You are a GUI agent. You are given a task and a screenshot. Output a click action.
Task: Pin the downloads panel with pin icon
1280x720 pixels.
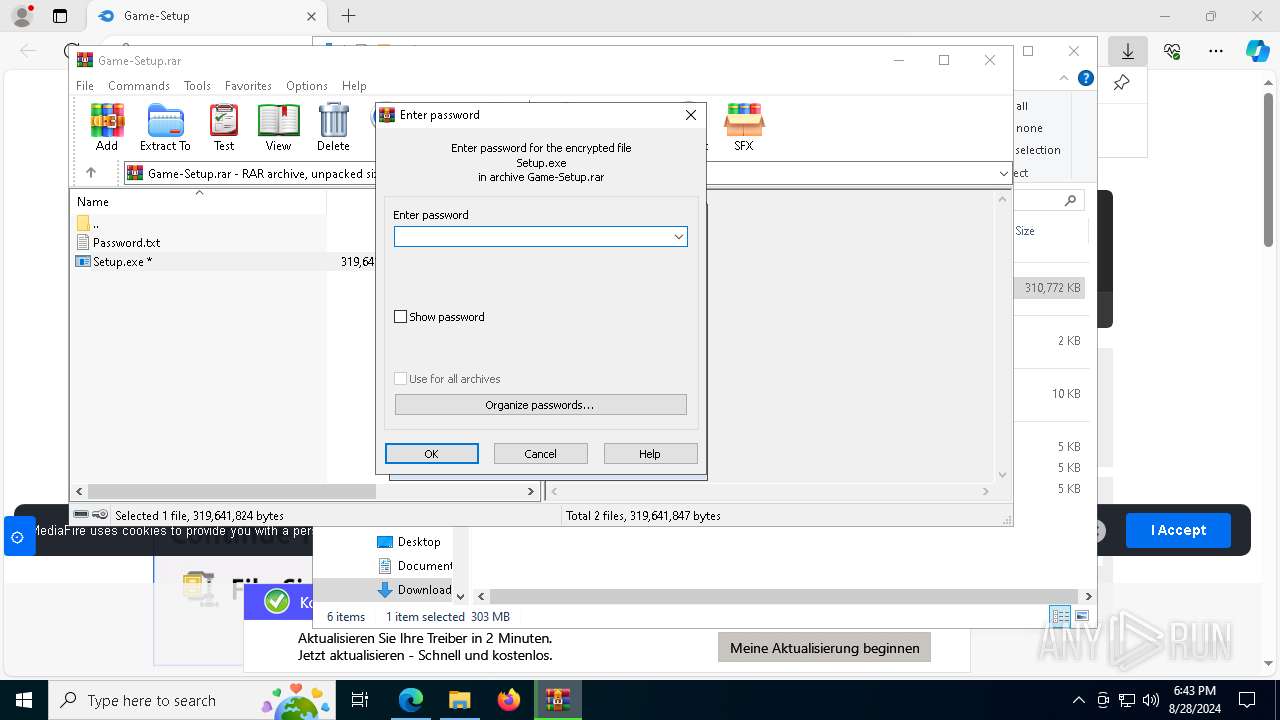pos(1122,83)
